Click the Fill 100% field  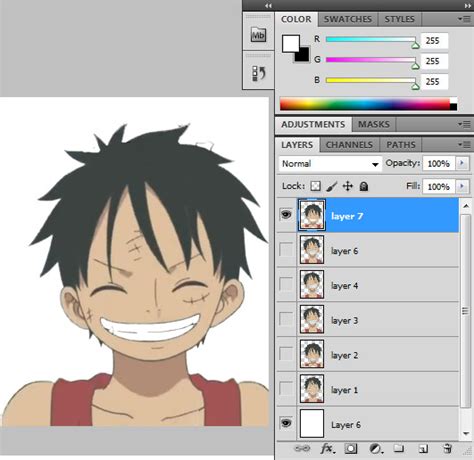(x=439, y=186)
